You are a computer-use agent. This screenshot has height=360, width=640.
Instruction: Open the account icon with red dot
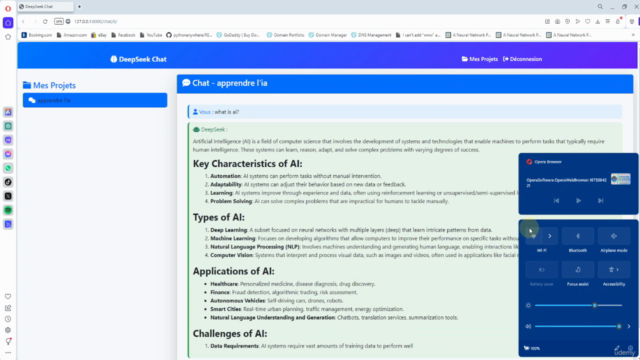click(x=618, y=21)
